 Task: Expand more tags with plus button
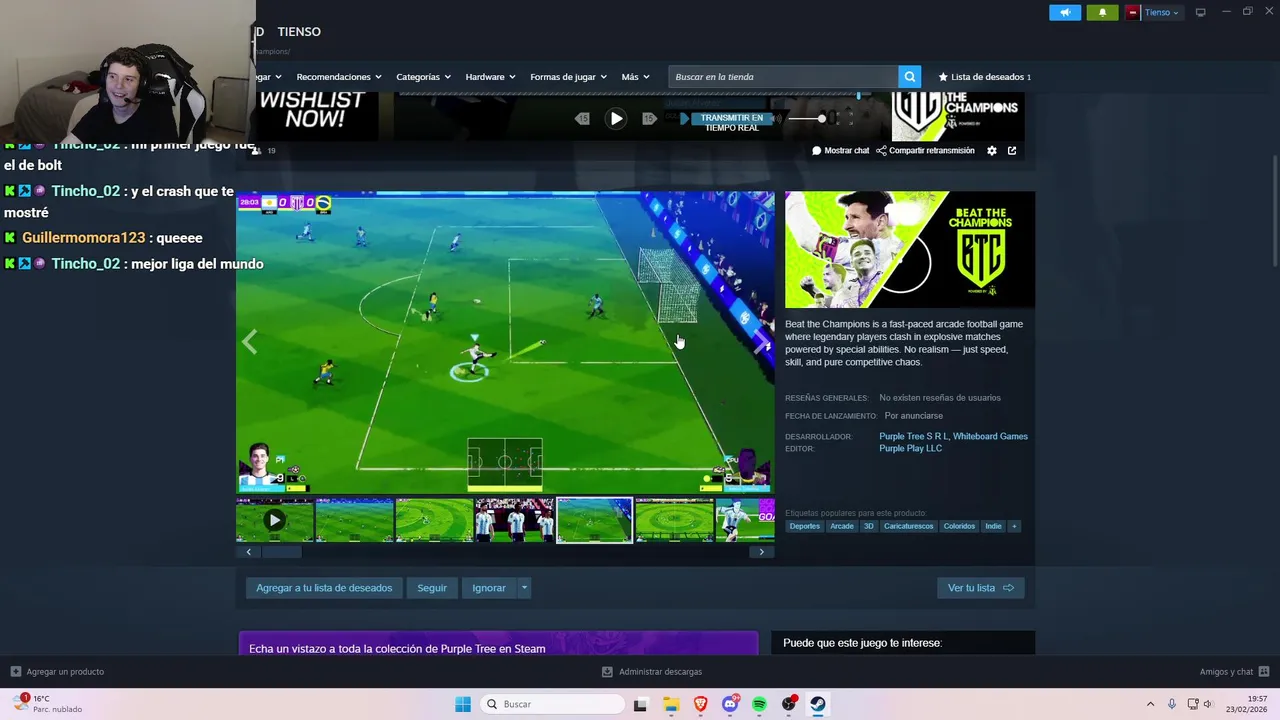click(x=1014, y=526)
